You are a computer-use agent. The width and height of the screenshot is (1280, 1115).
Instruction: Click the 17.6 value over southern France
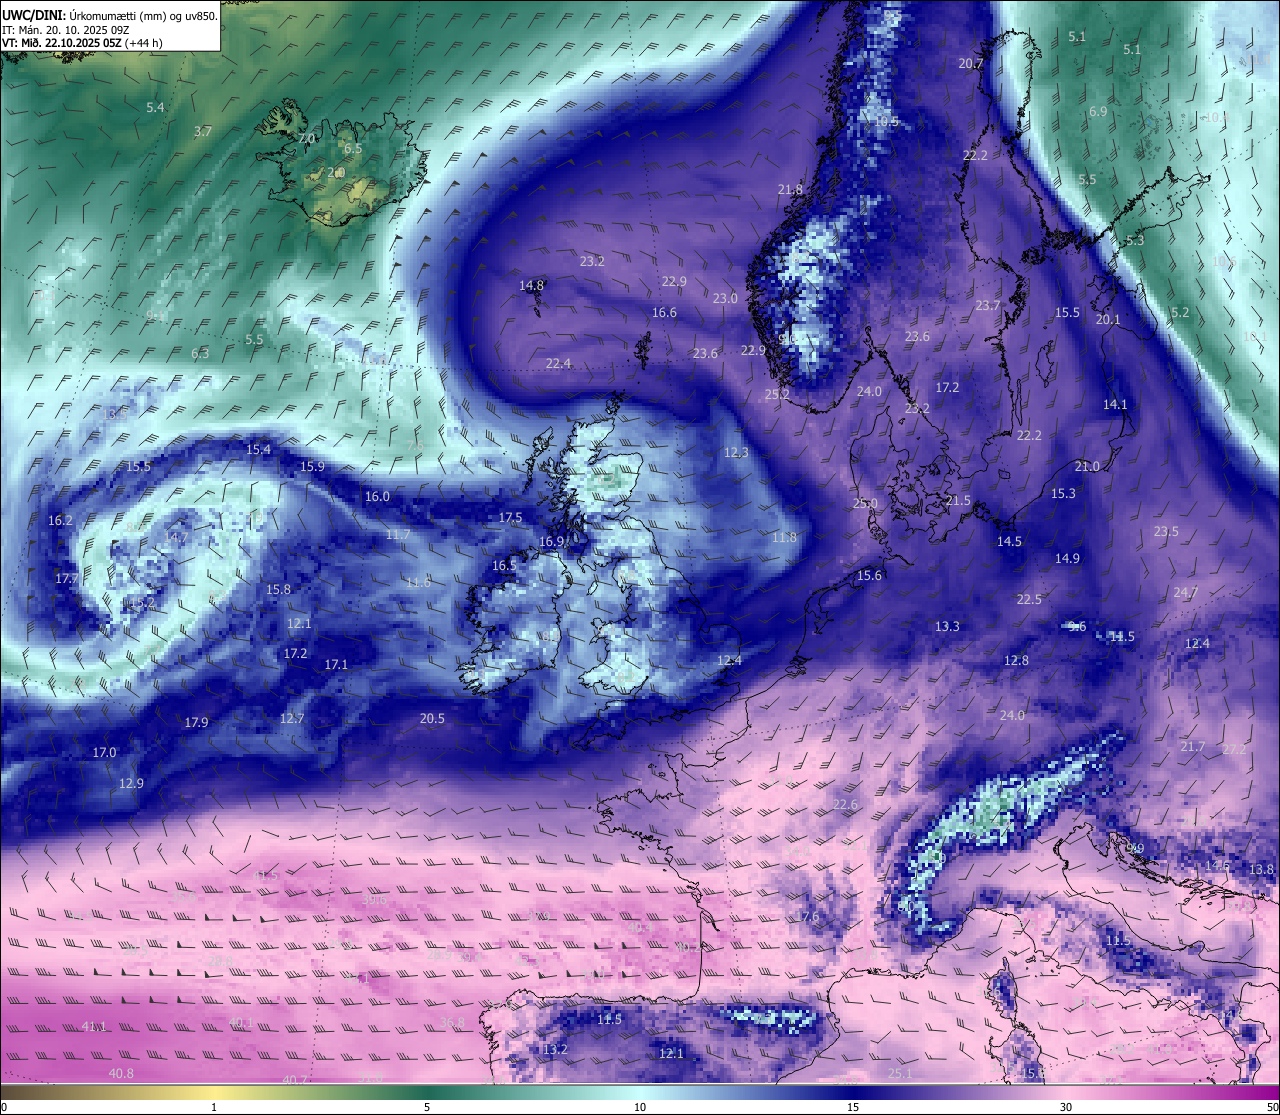806,916
